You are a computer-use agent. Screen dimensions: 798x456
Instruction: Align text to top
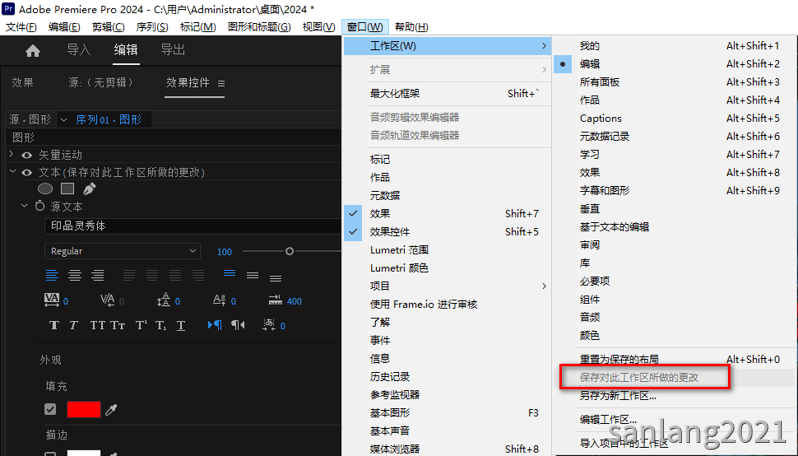230,275
